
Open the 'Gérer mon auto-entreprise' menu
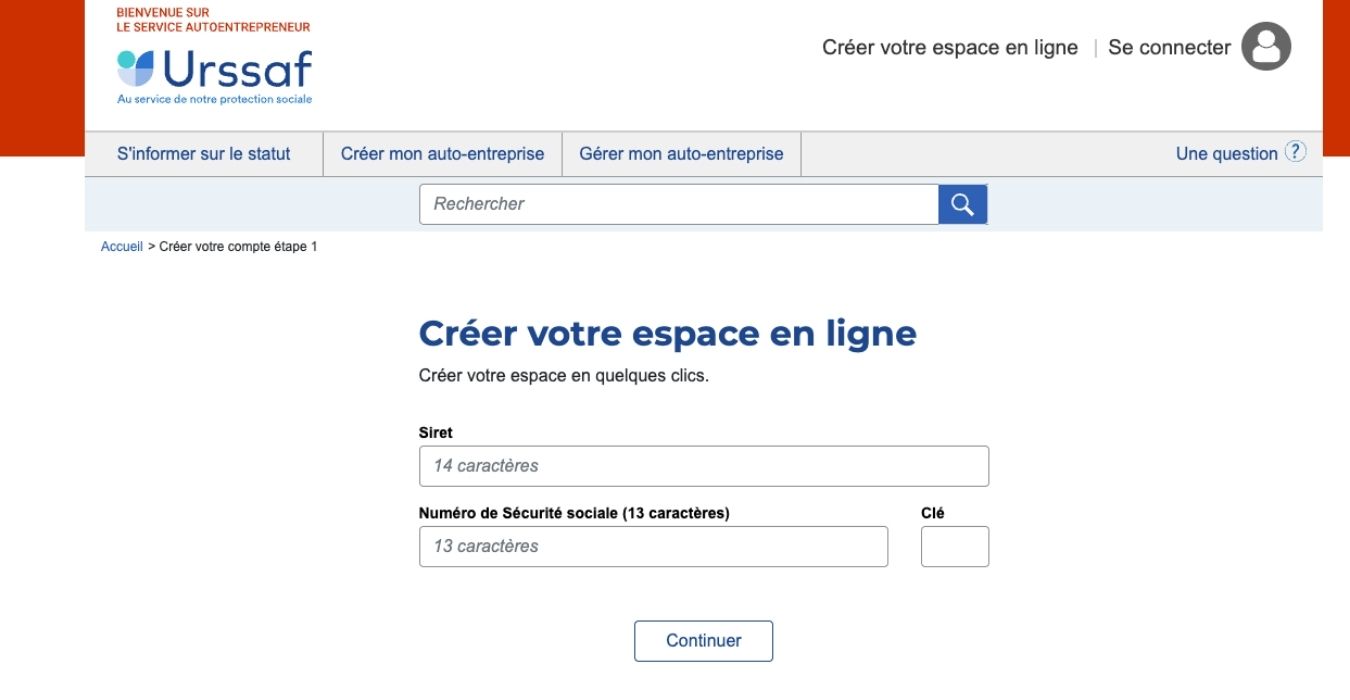pos(681,153)
